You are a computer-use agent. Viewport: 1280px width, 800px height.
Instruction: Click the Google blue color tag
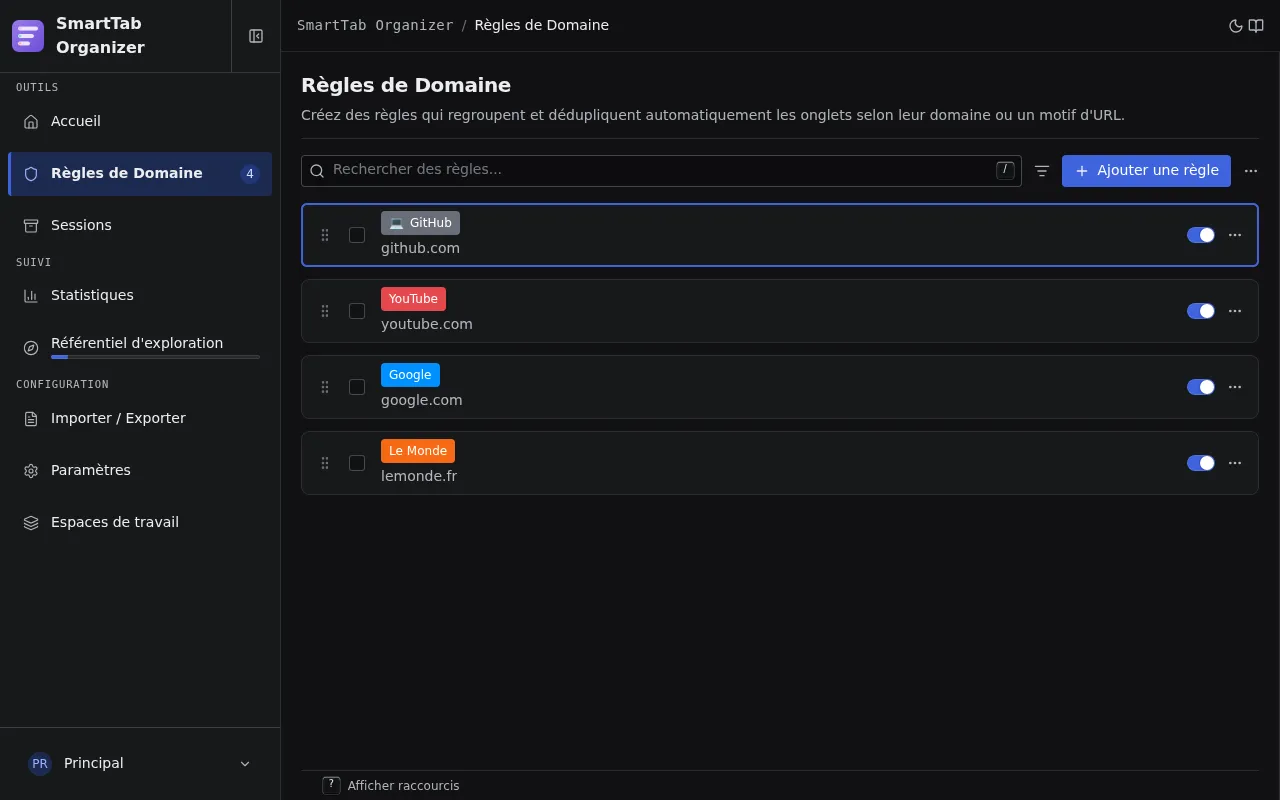[410, 375]
